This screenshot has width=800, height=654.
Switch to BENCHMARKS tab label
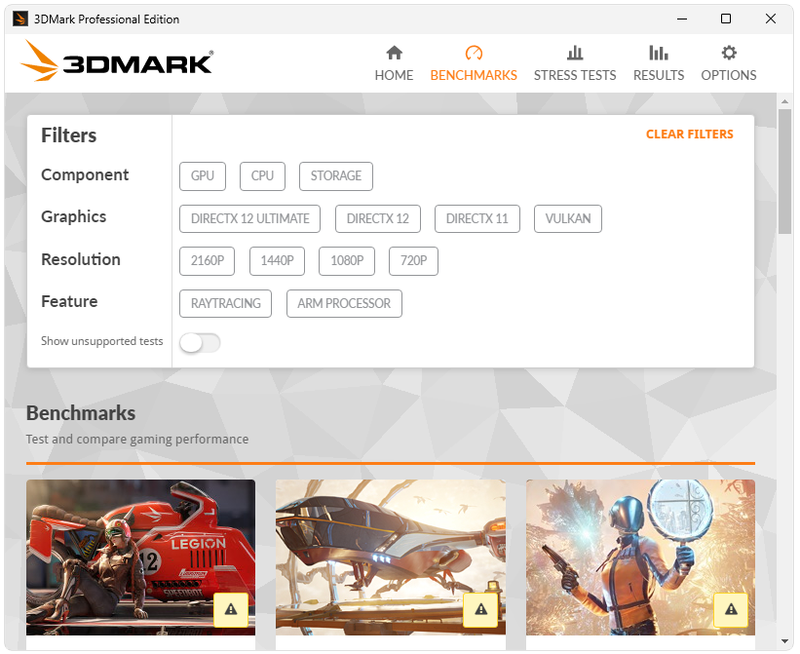473,75
